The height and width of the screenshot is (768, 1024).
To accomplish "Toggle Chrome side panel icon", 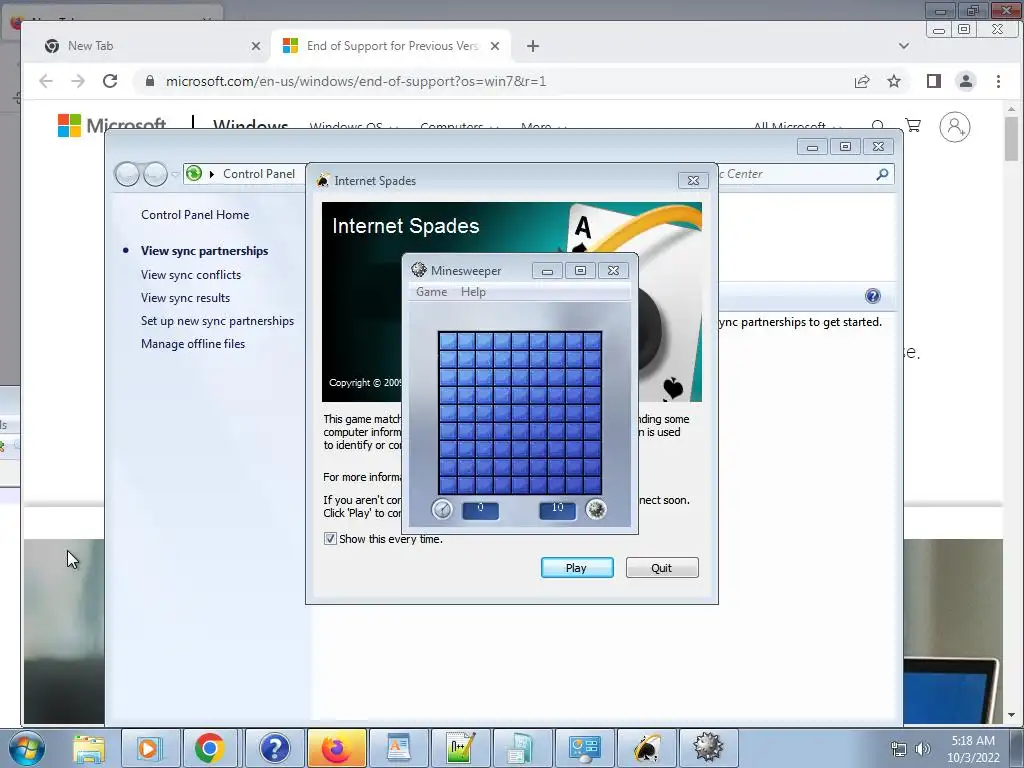I will [934, 81].
